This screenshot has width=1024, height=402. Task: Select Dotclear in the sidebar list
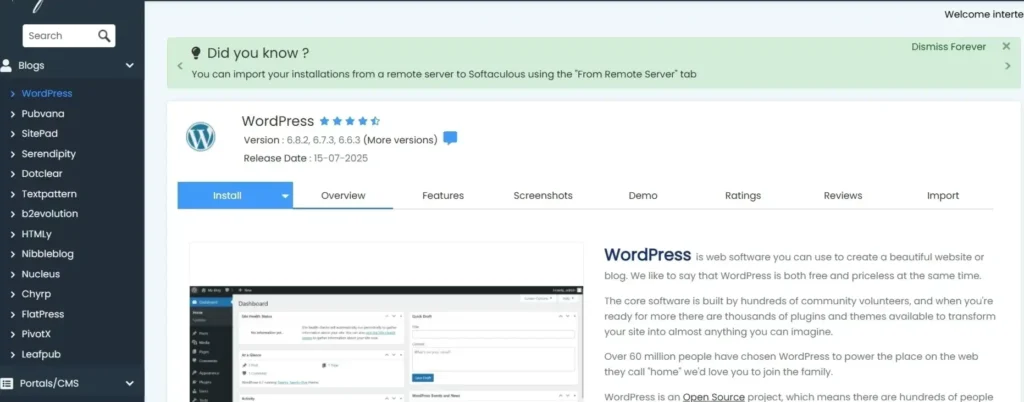pos(42,174)
